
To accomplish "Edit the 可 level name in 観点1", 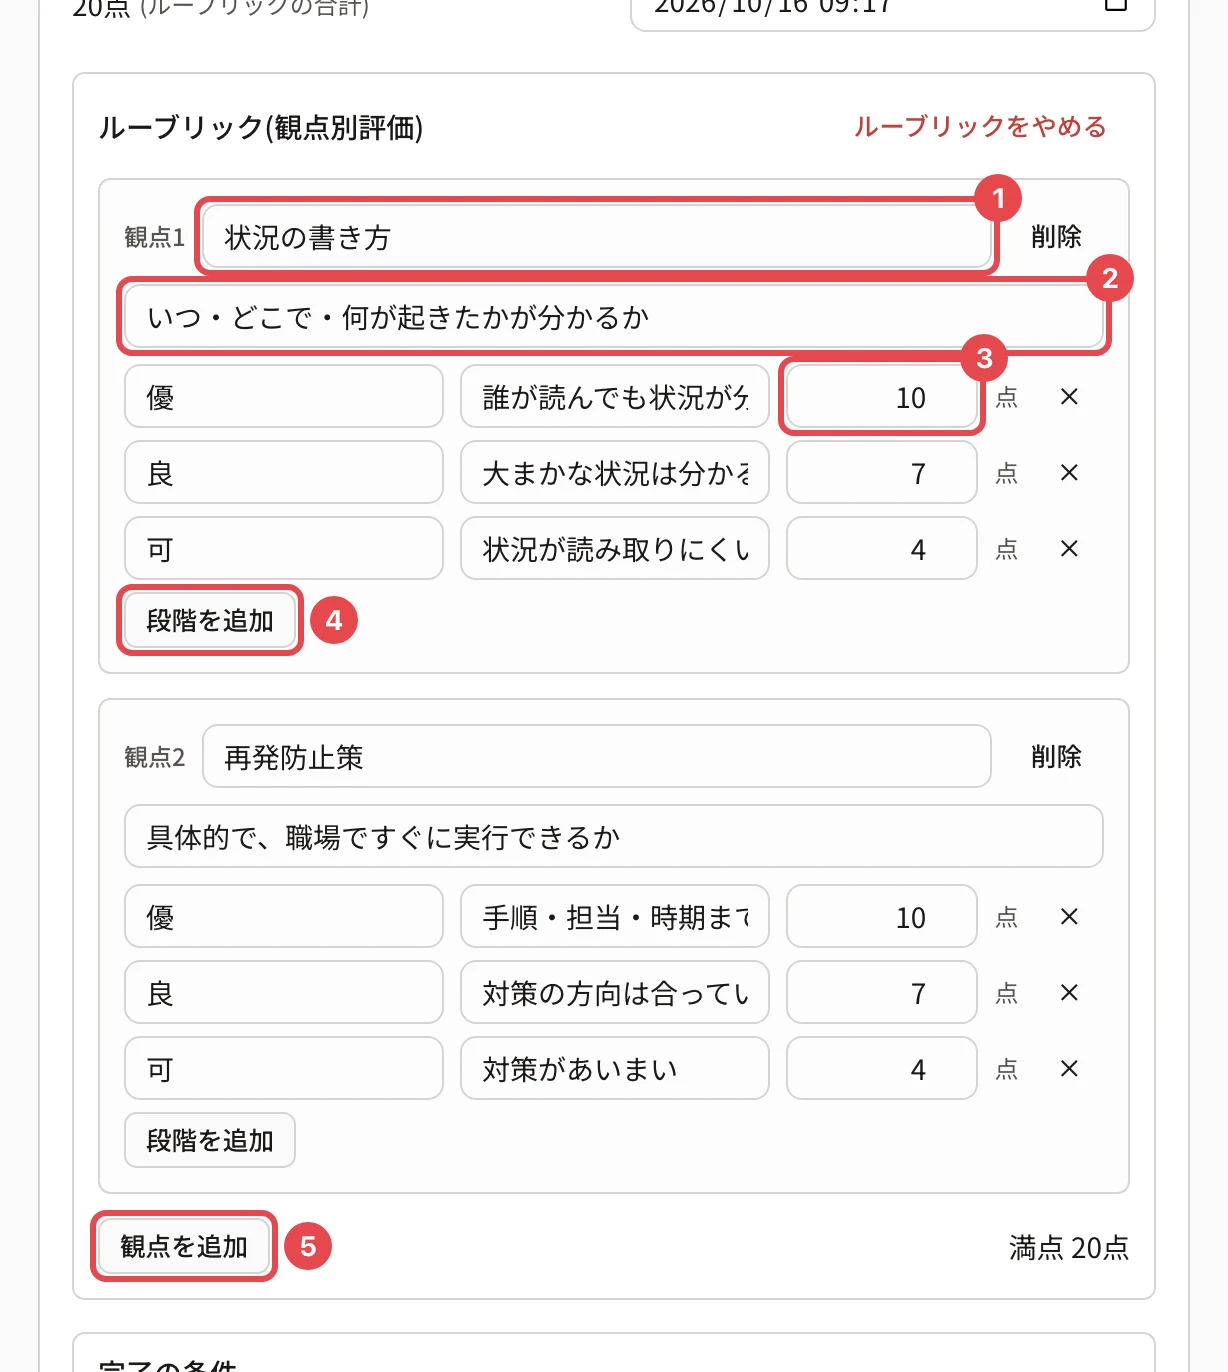I will click(284, 549).
